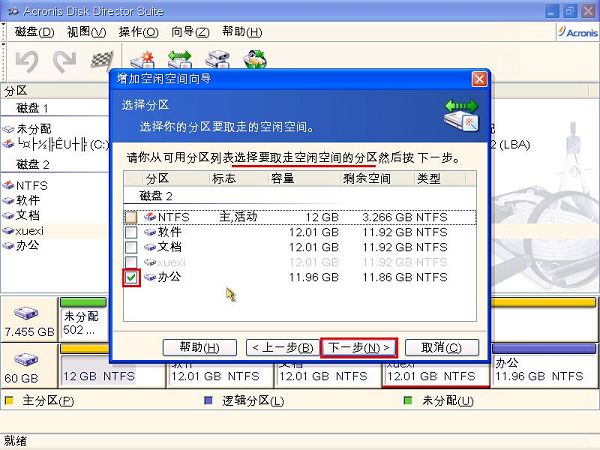Screen dimensions: 600x450
Task: Open the 视图(V) menu
Action: [x=86, y=32]
